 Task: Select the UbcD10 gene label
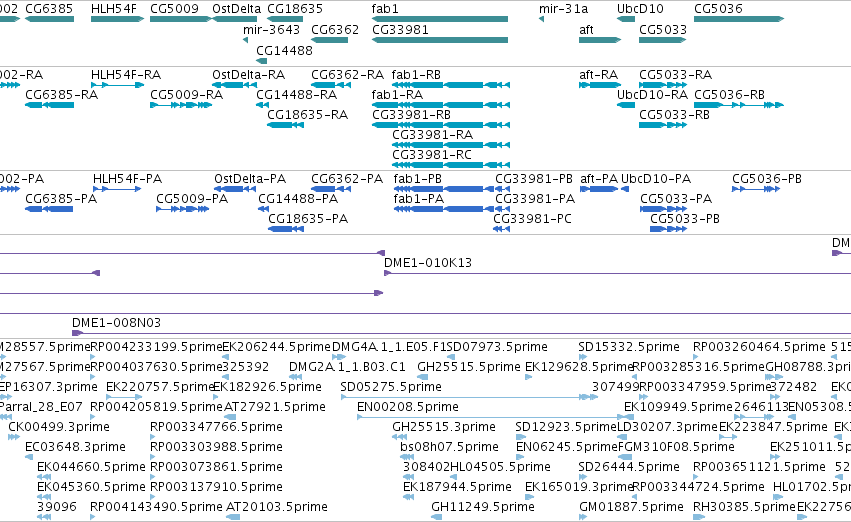click(x=640, y=9)
